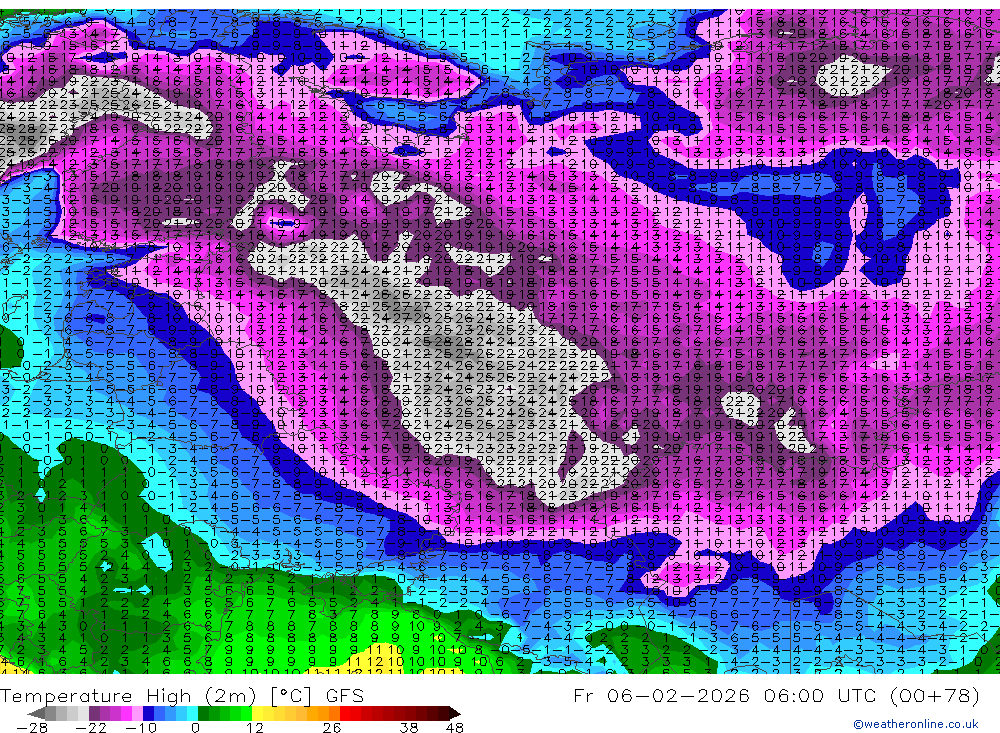Click the yellow segment of the temperature color scale
The height and width of the screenshot is (733, 1000).
coord(257,713)
